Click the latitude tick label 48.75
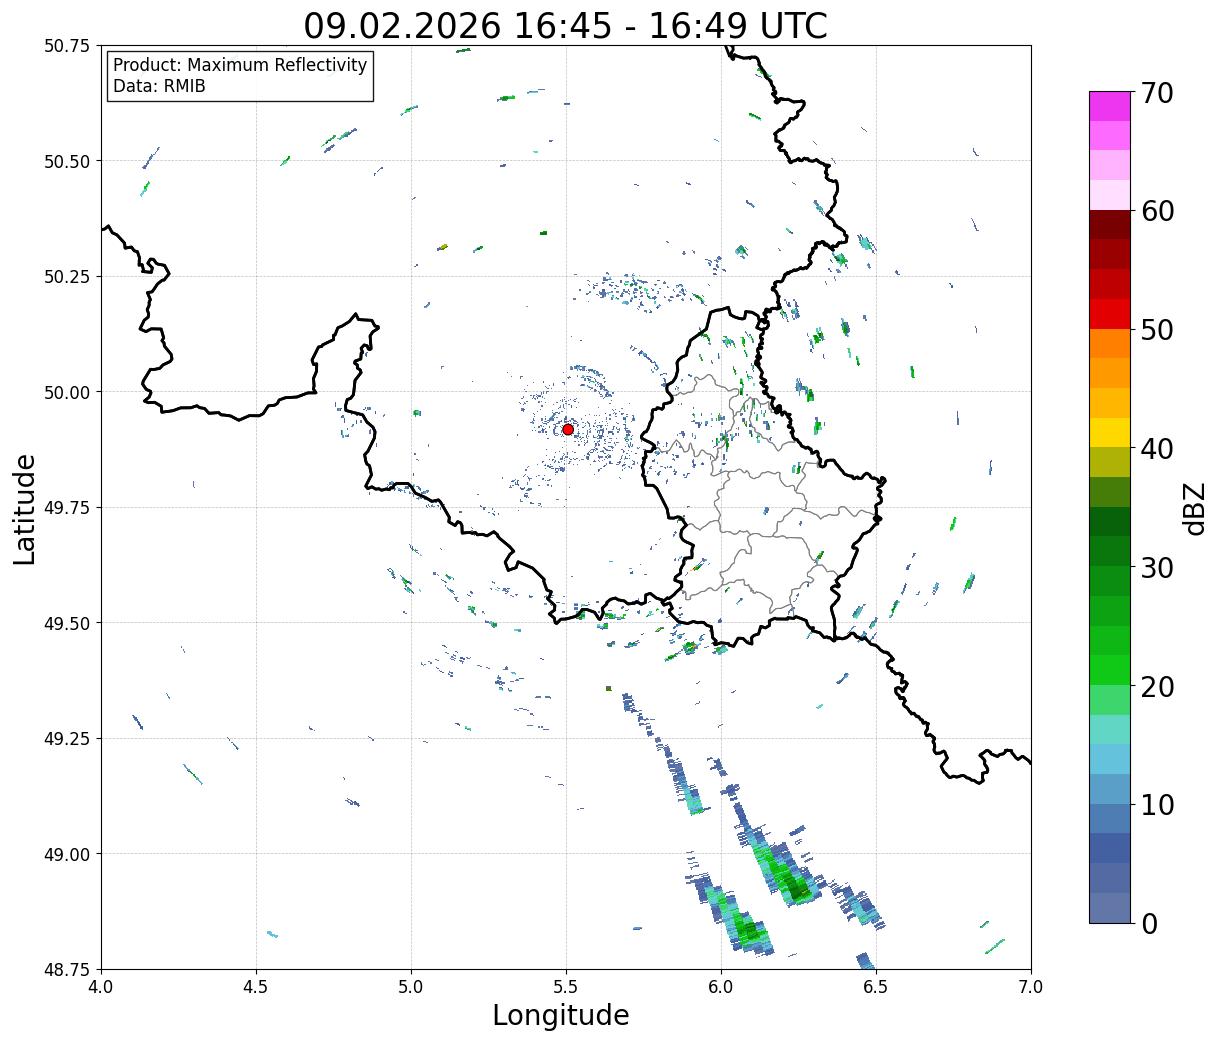Viewport: 1219px width, 1040px height. point(67,969)
